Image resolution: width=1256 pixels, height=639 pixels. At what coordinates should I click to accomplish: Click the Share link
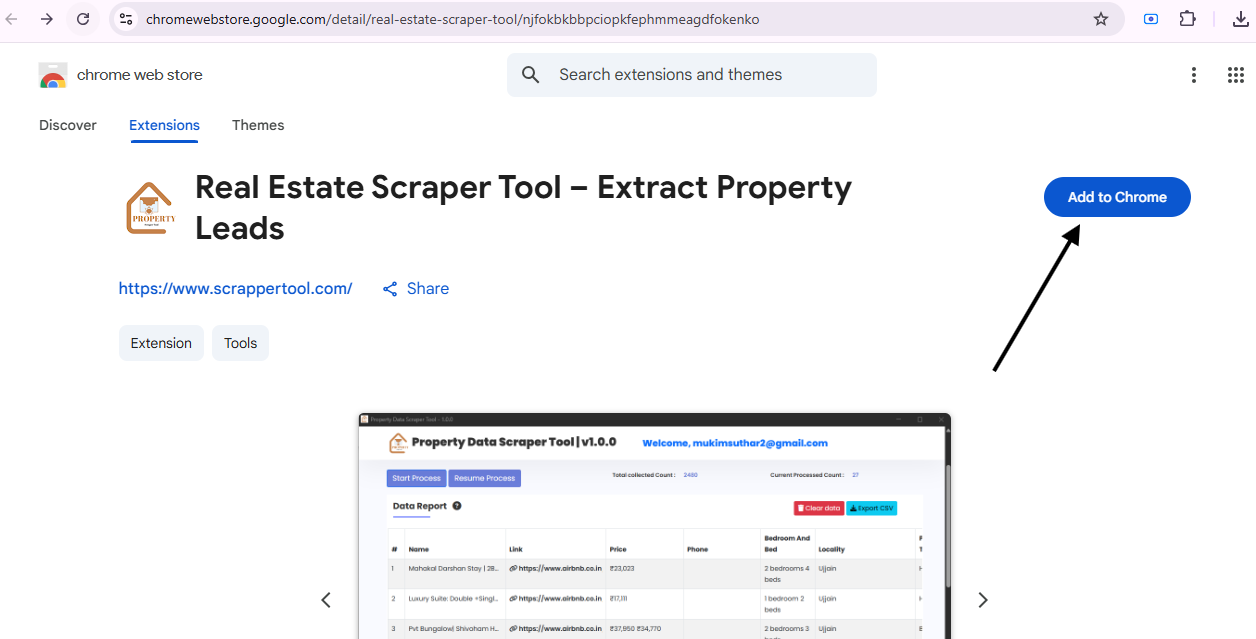click(428, 289)
